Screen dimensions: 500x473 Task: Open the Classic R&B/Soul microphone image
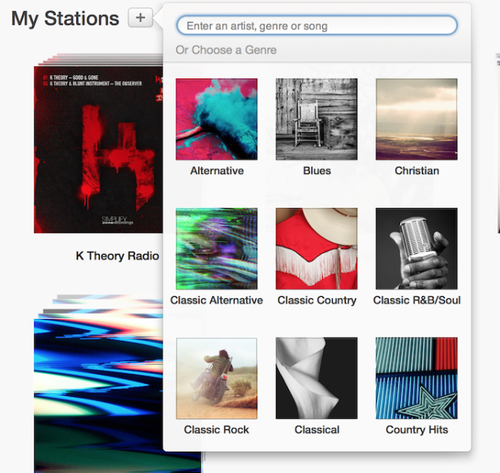click(x=417, y=249)
